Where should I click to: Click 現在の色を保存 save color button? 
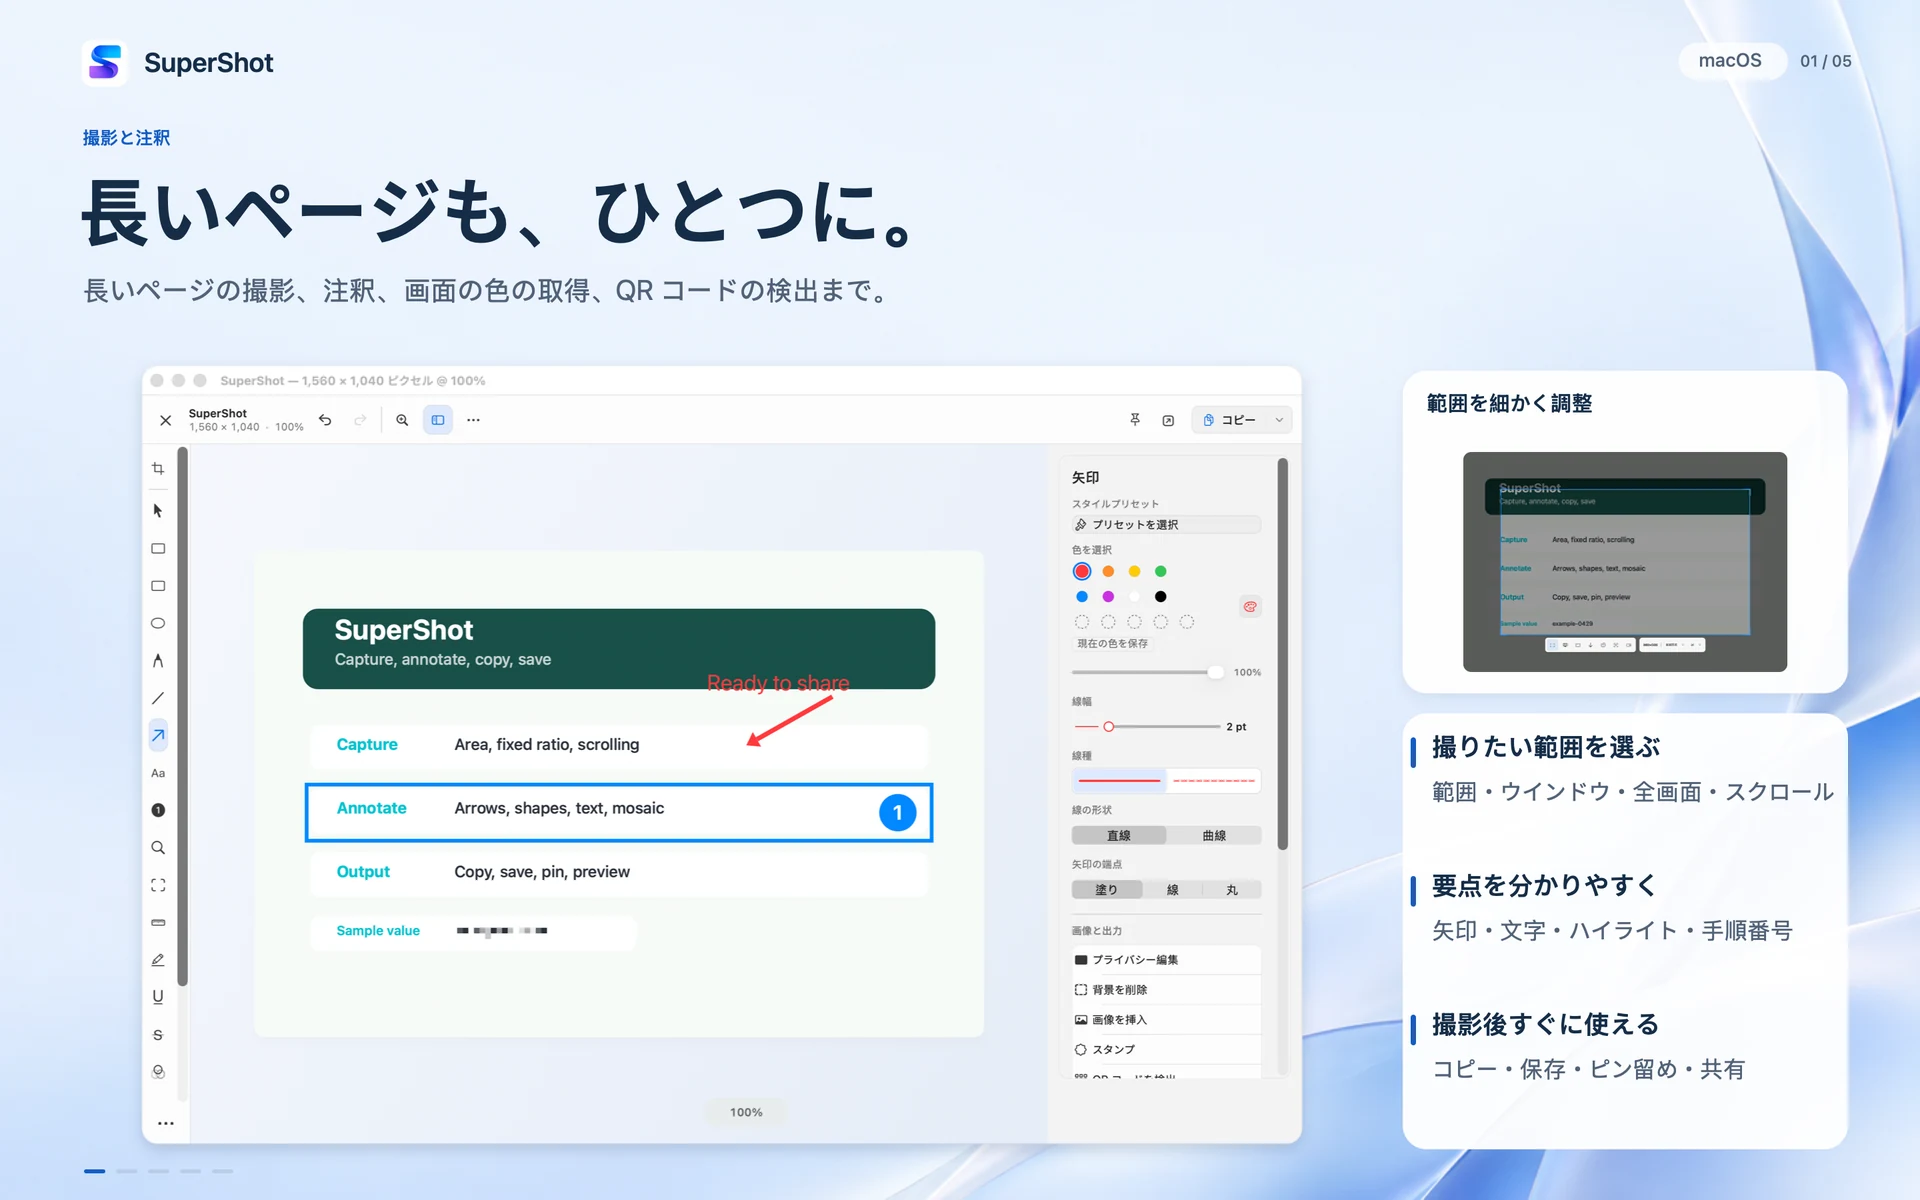coord(1112,643)
